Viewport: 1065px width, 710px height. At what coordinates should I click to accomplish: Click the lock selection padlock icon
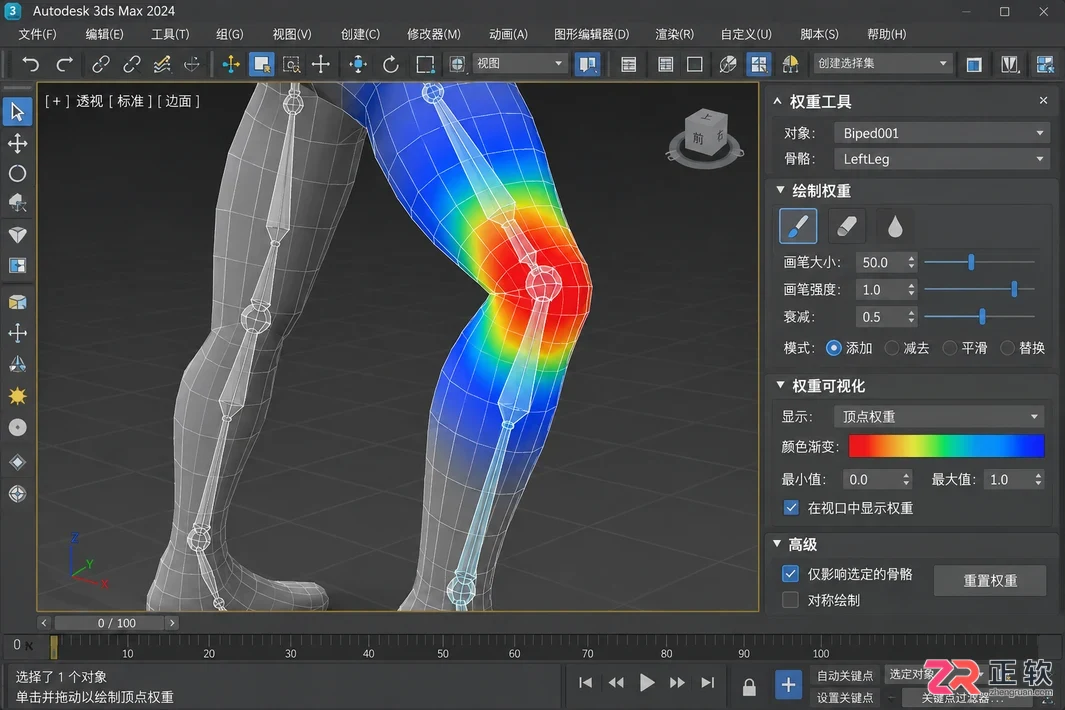click(x=749, y=687)
